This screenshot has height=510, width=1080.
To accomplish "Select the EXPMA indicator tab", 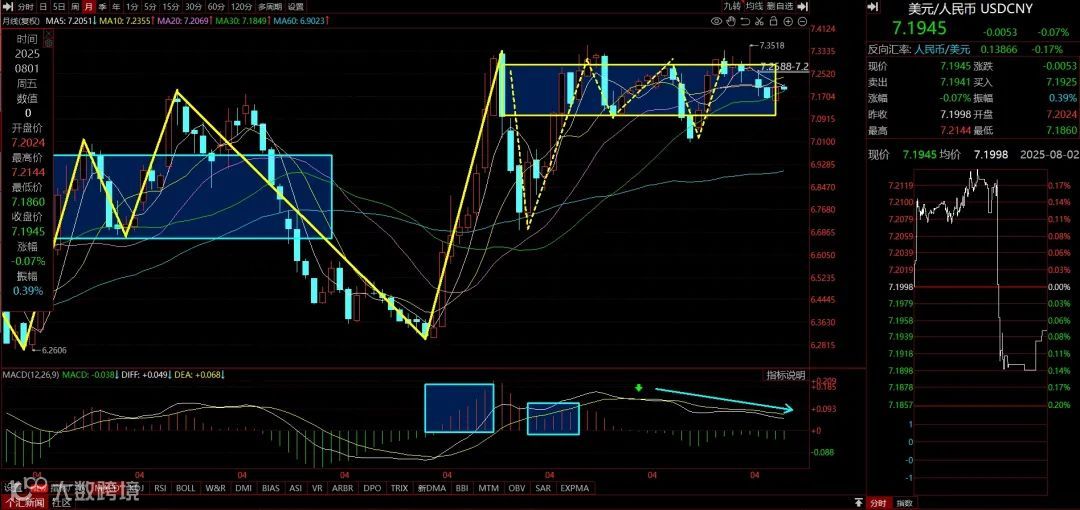I will [x=574, y=488].
